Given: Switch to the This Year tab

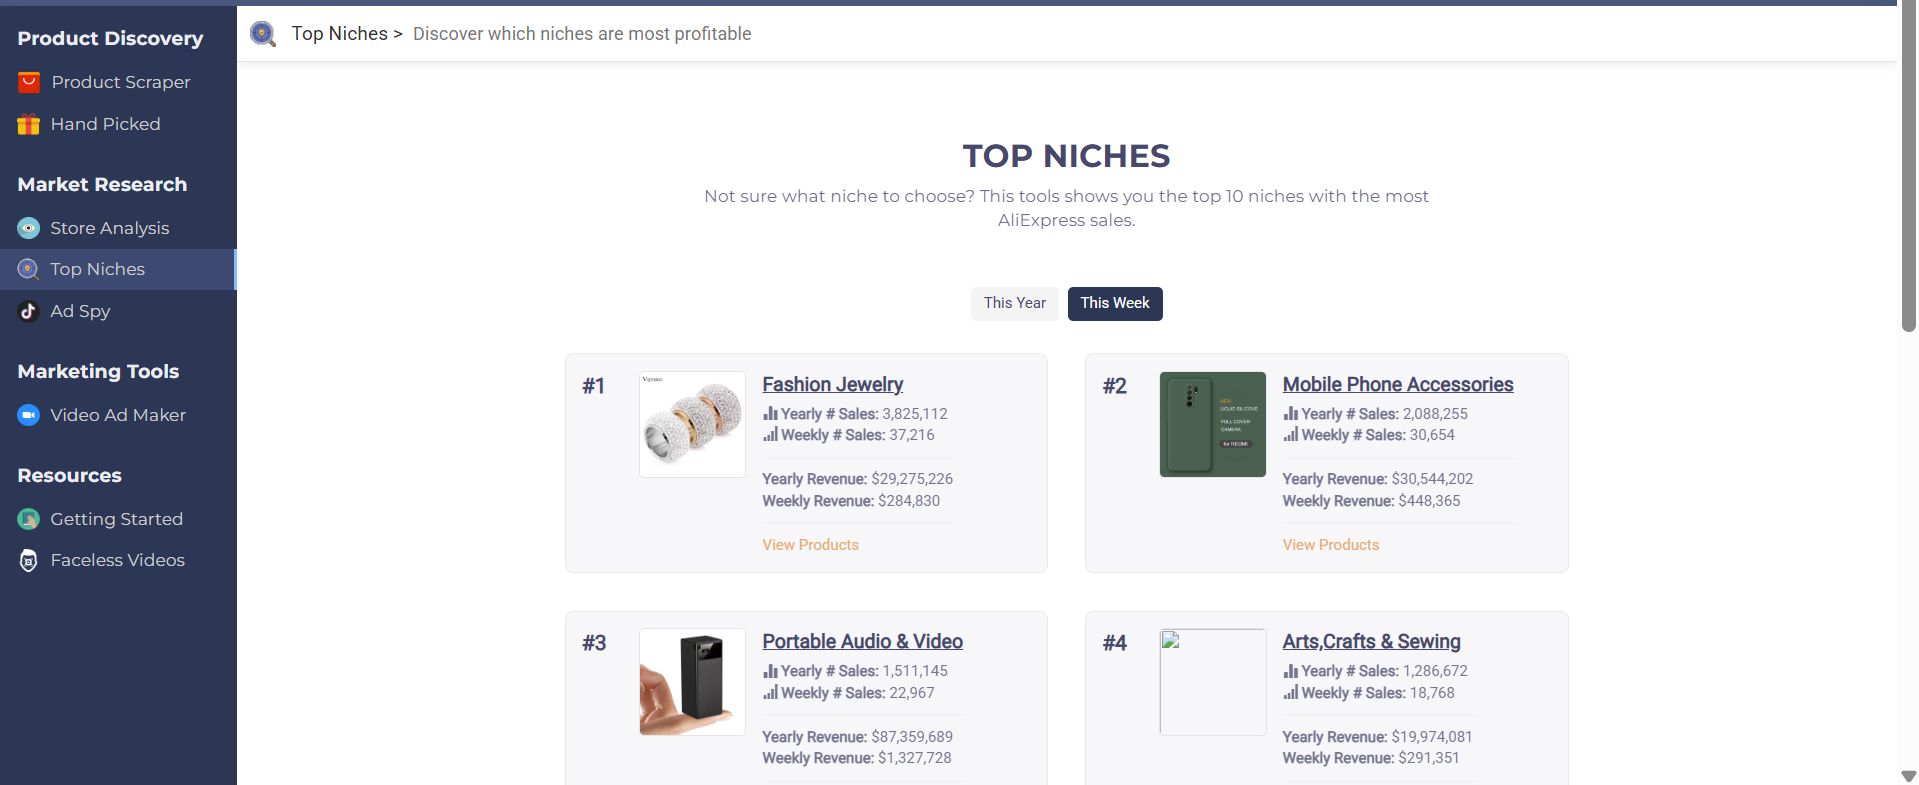Looking at the screenshot, I should pyautogui.click(x=1014, y=303).
